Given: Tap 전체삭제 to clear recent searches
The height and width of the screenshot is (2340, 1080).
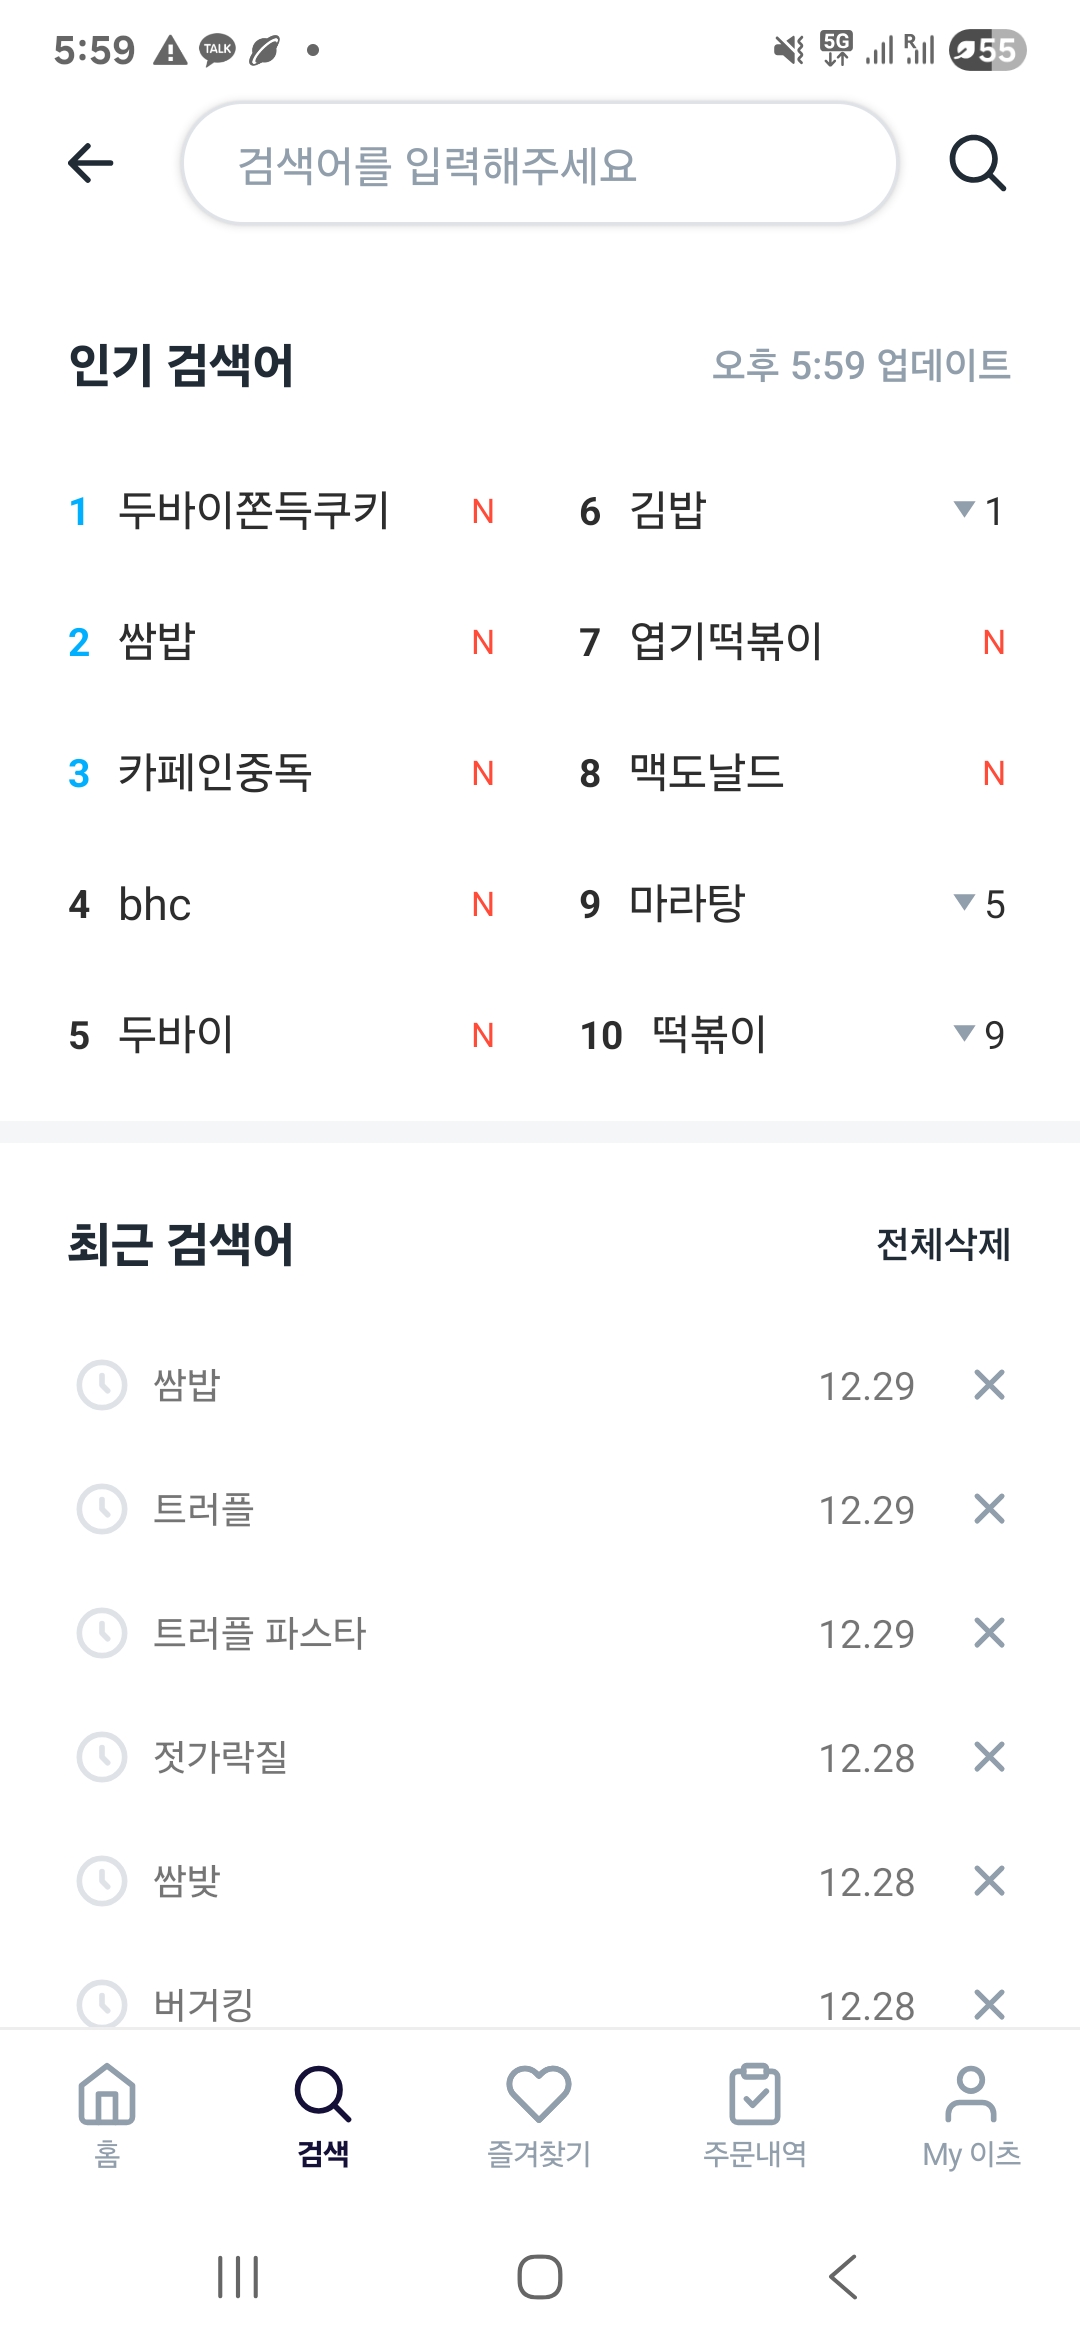Looking at the screenshot, I should pos(943,1245).
